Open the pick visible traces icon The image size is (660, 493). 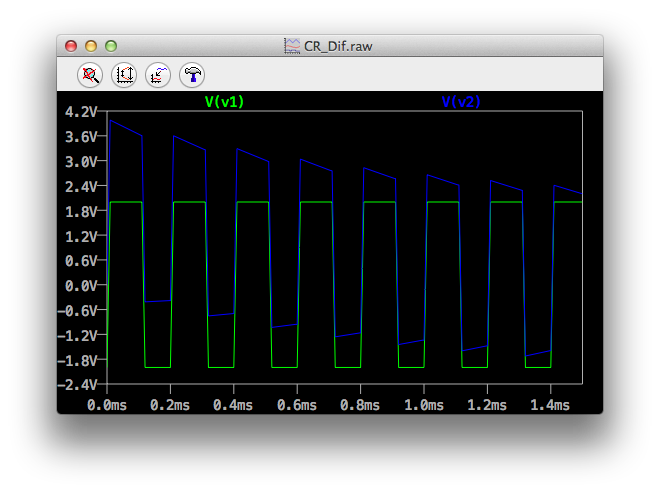[157, 74]
